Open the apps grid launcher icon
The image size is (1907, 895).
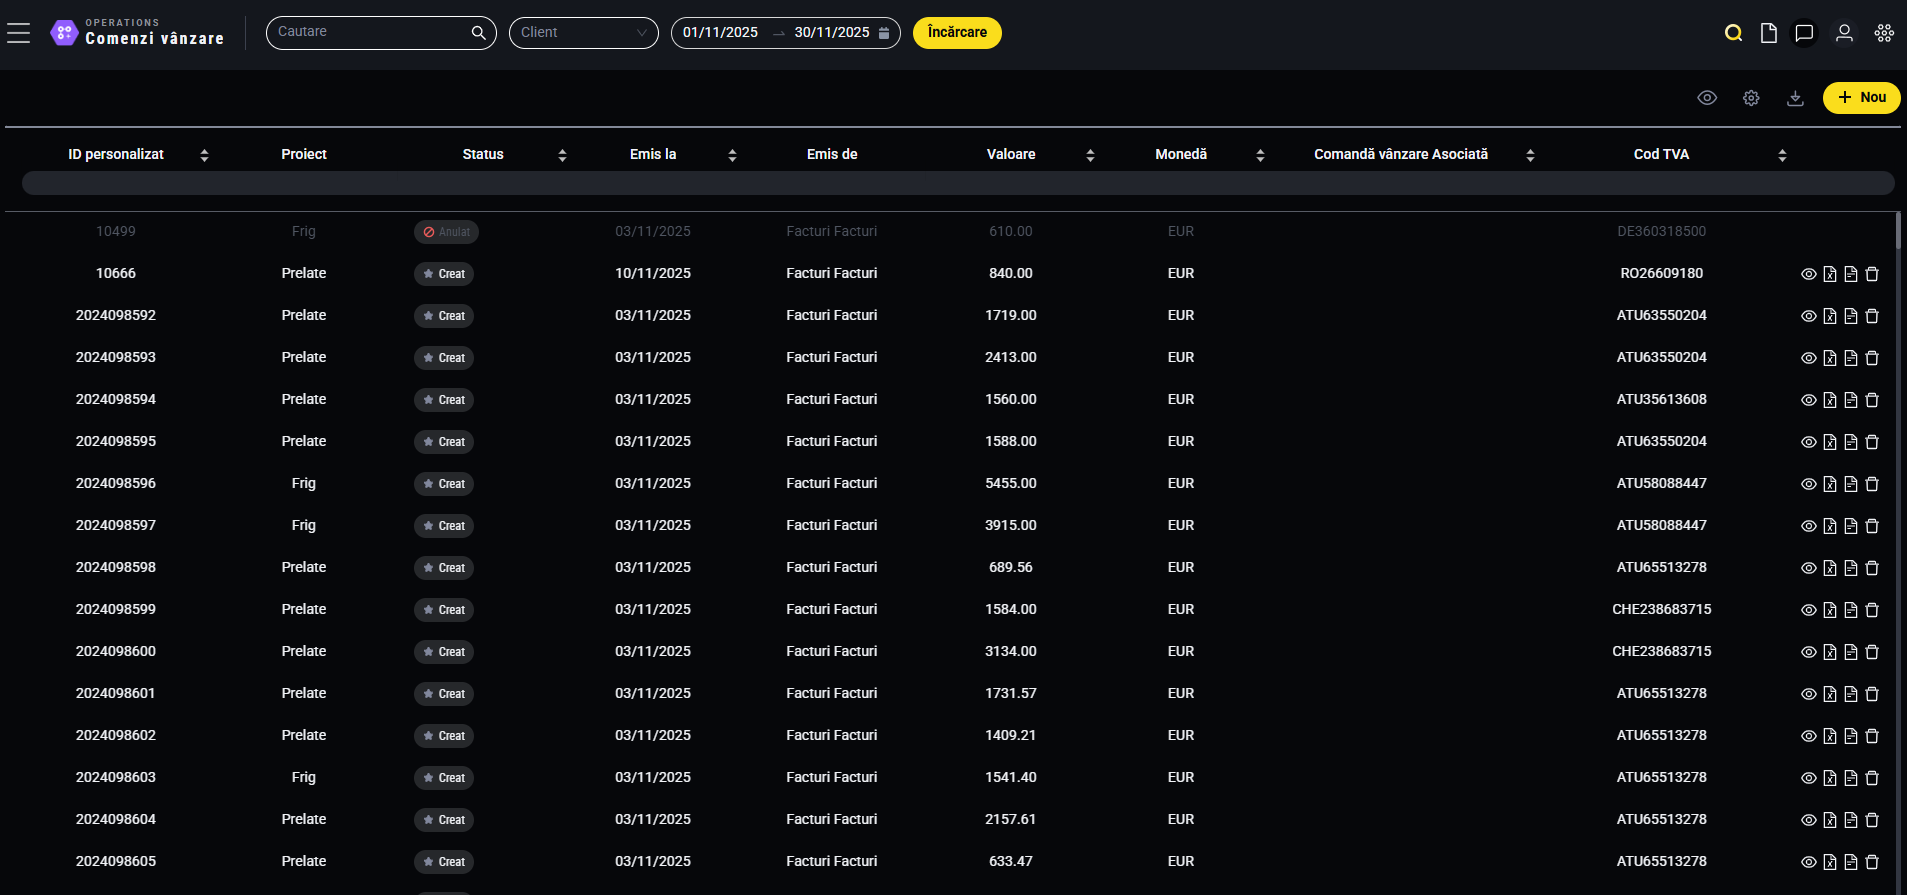click(1884, 33)
